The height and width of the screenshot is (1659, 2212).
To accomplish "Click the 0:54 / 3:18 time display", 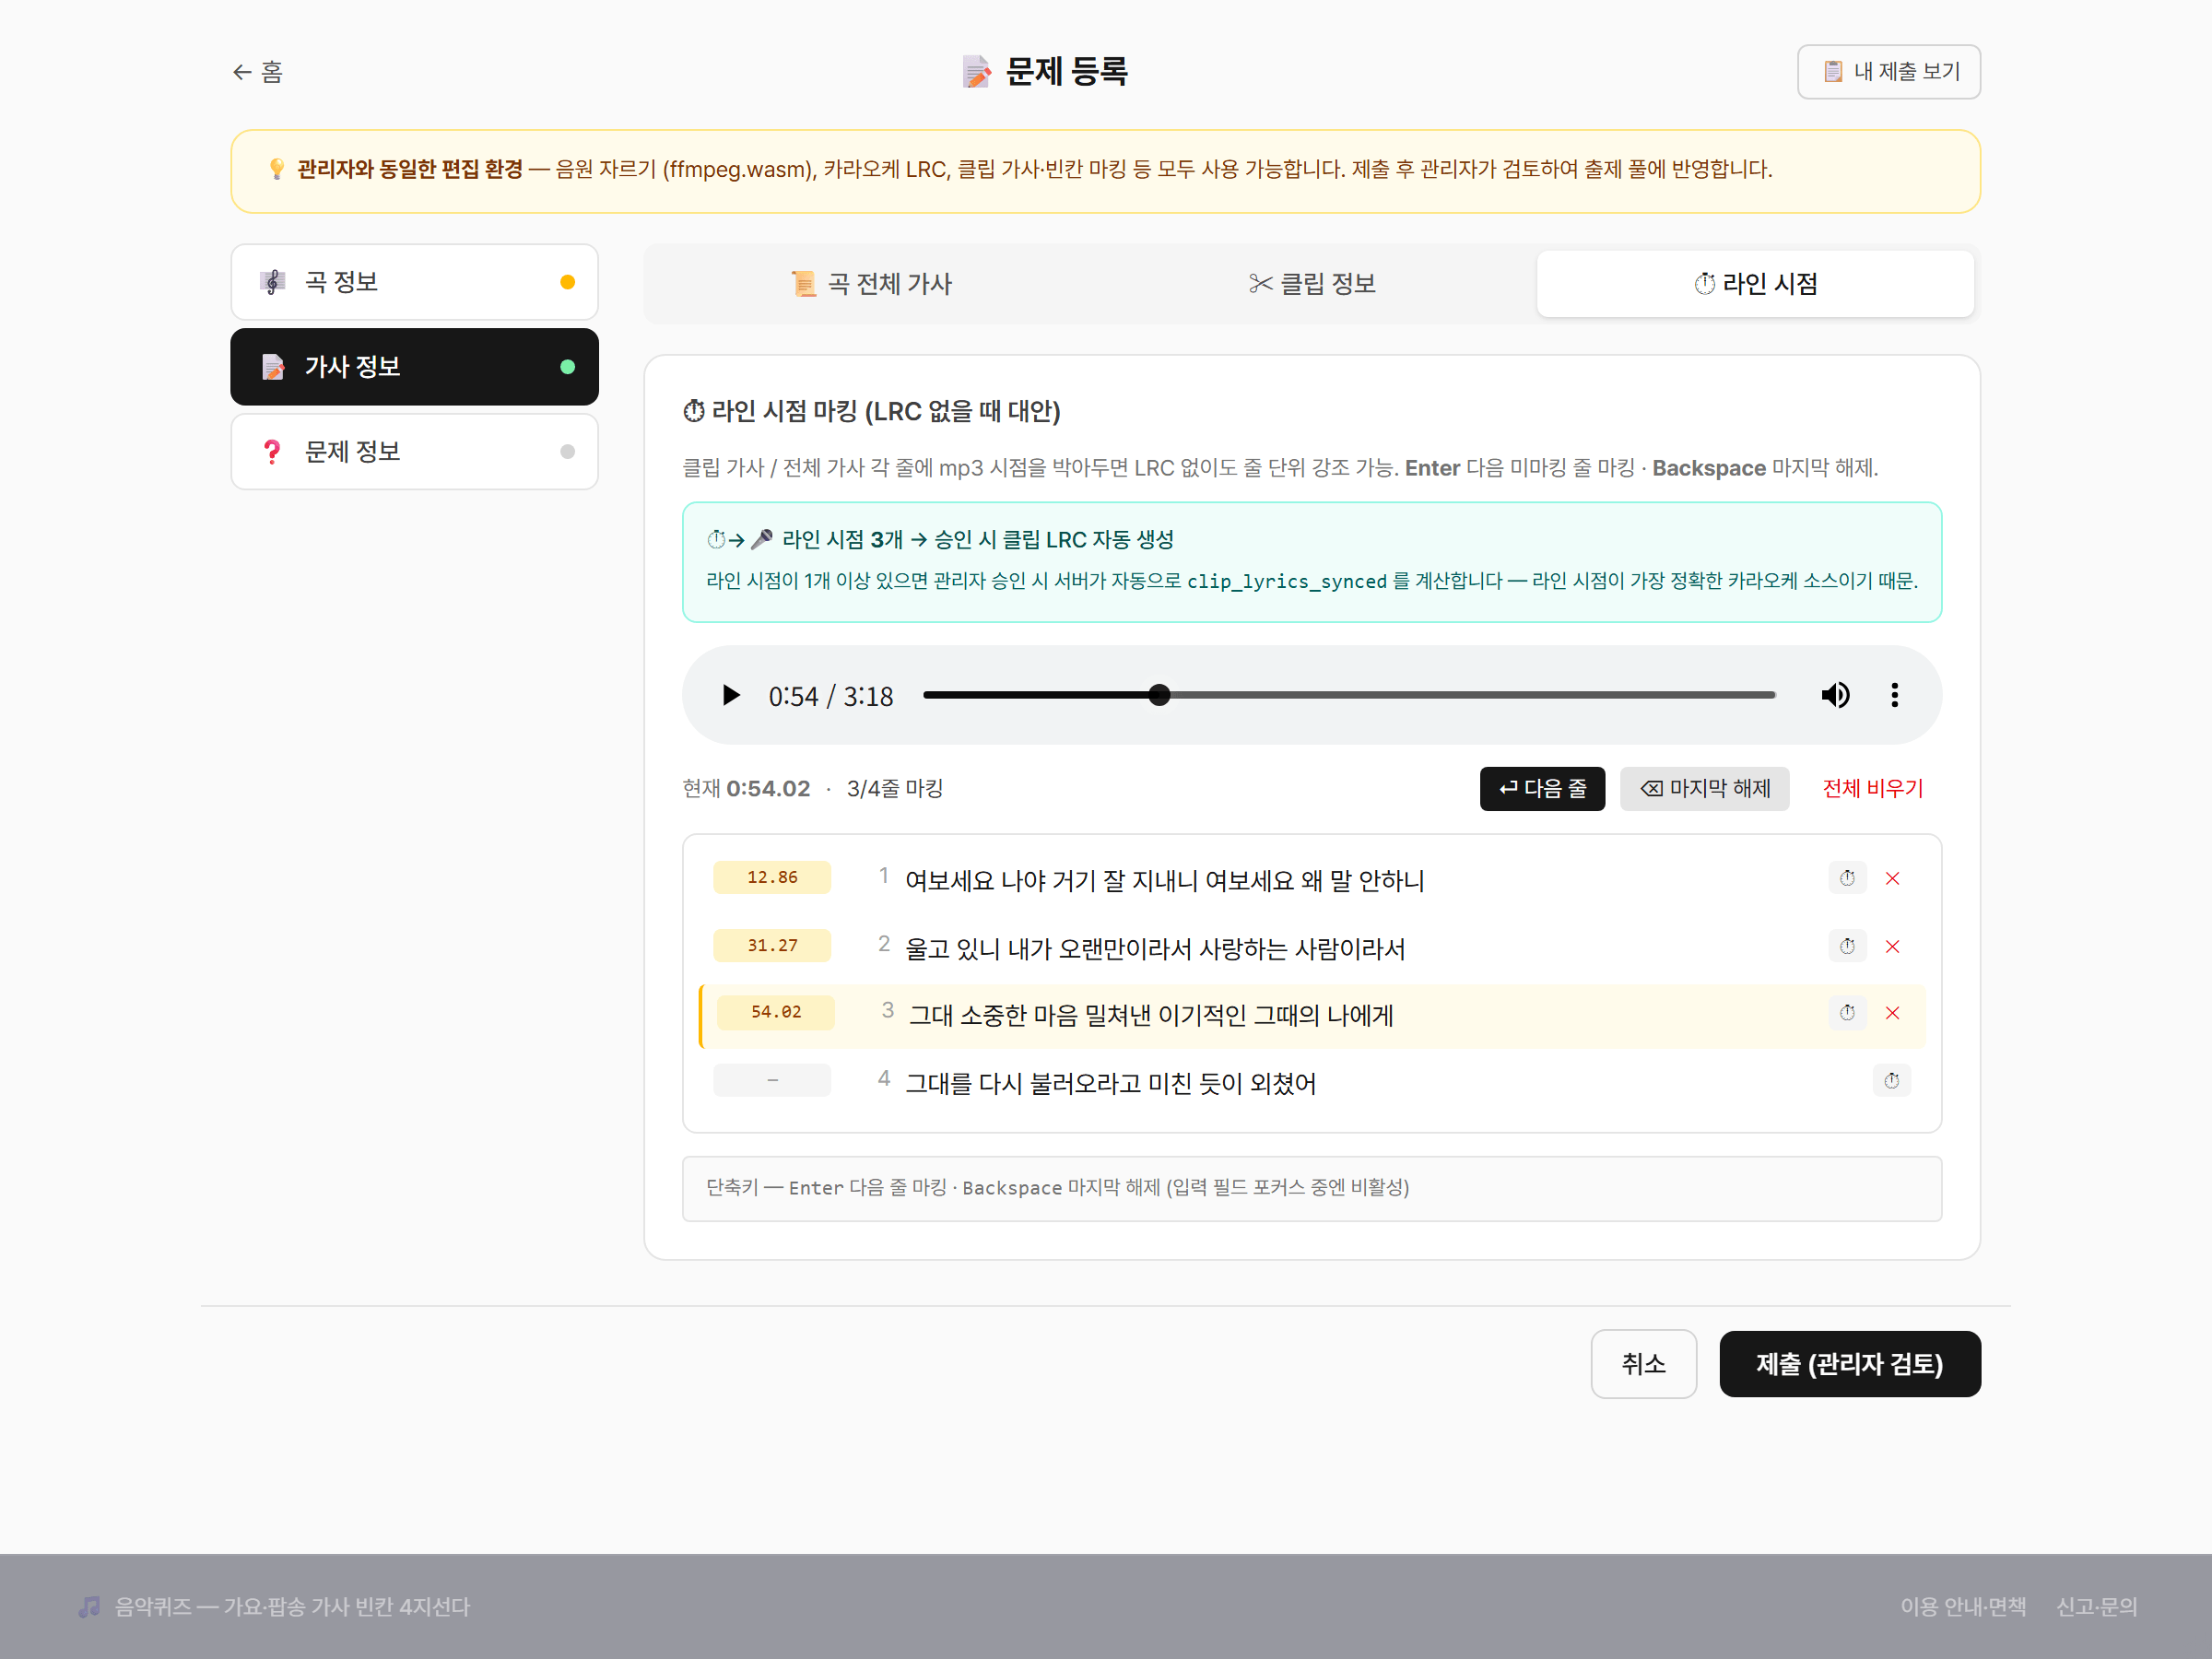I will tap(830, 696).
